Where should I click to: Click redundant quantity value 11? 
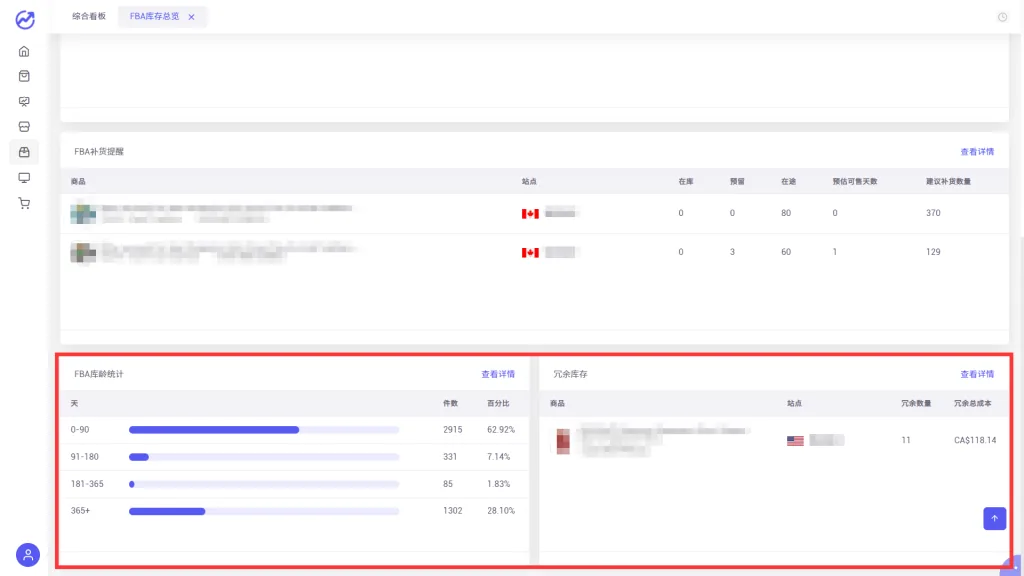pyautogui.click(x=906, y=440)
